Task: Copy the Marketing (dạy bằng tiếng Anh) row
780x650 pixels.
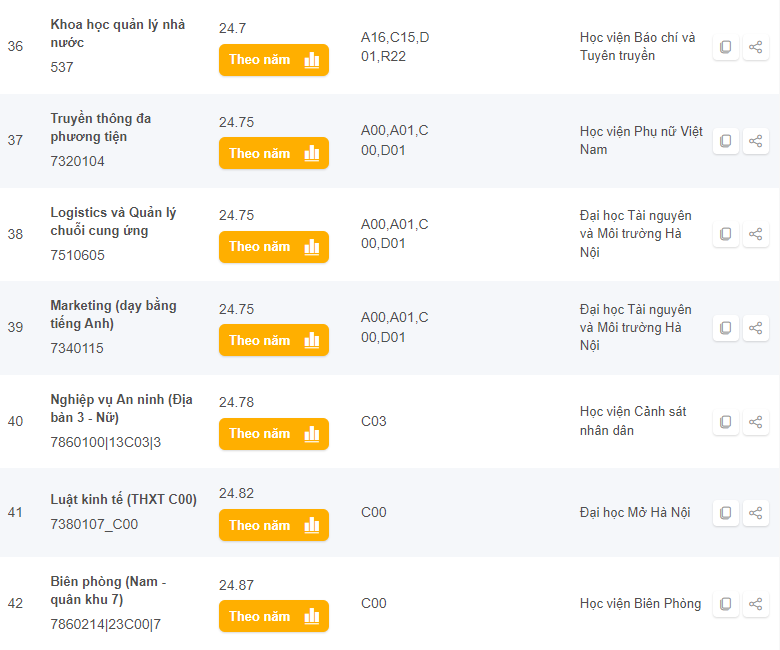Action: [x=726, y=327]
